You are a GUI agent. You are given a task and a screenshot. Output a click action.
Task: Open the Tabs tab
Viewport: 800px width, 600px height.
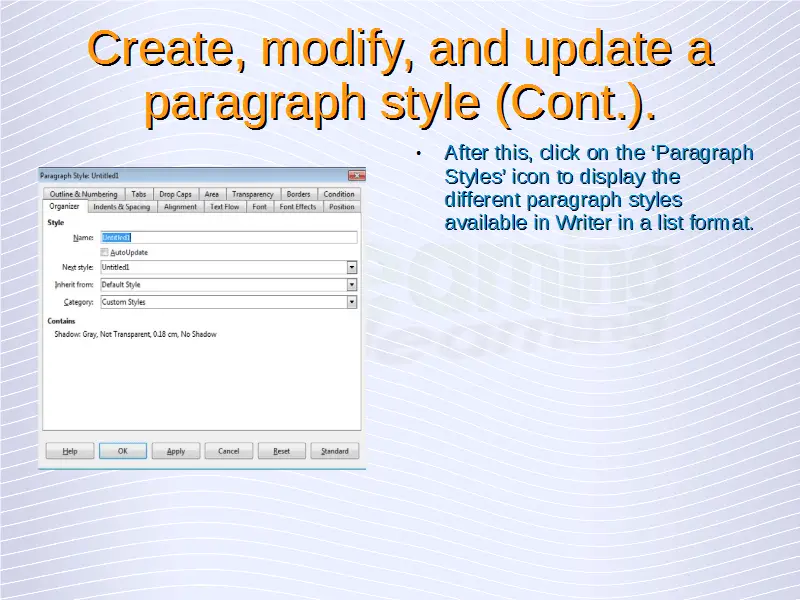(x=138, y=194)
